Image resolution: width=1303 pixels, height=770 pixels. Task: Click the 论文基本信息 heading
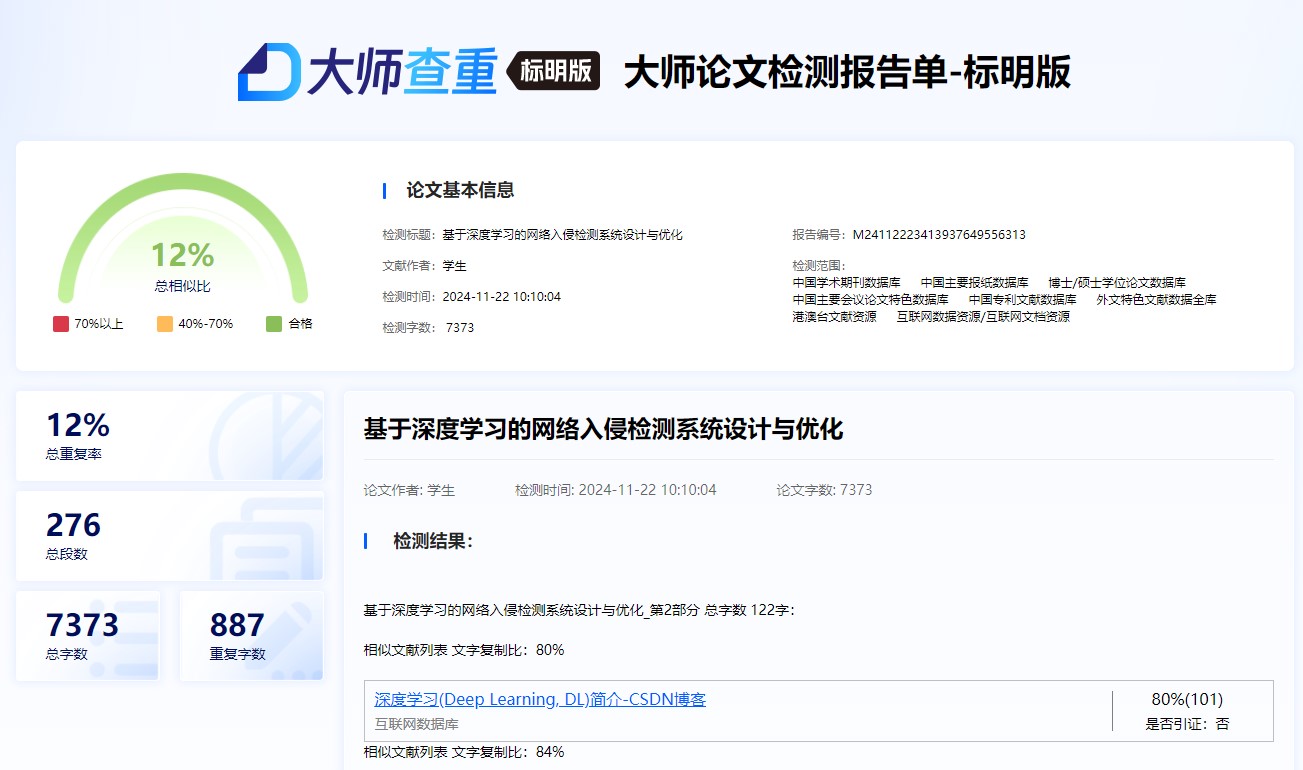pos(460,190)
